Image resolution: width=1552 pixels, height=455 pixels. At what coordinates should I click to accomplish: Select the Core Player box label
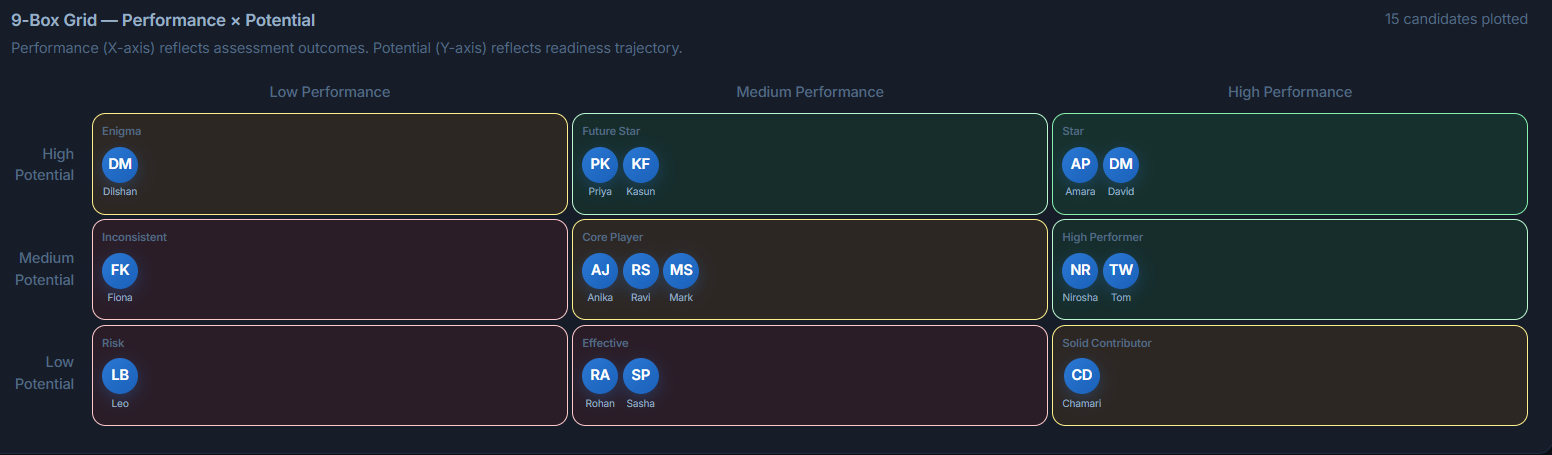613,237
